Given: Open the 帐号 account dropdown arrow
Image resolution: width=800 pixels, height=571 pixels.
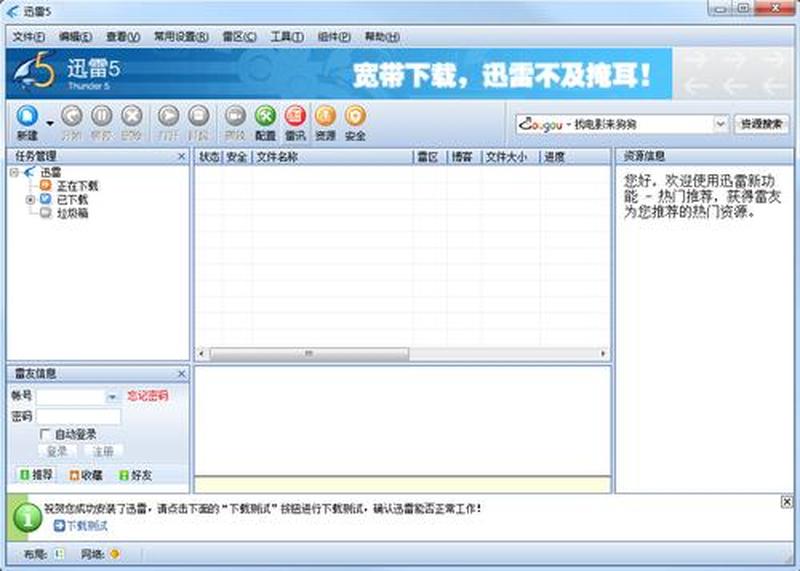Looking at the screenshot, I should (x=112, y=396).
